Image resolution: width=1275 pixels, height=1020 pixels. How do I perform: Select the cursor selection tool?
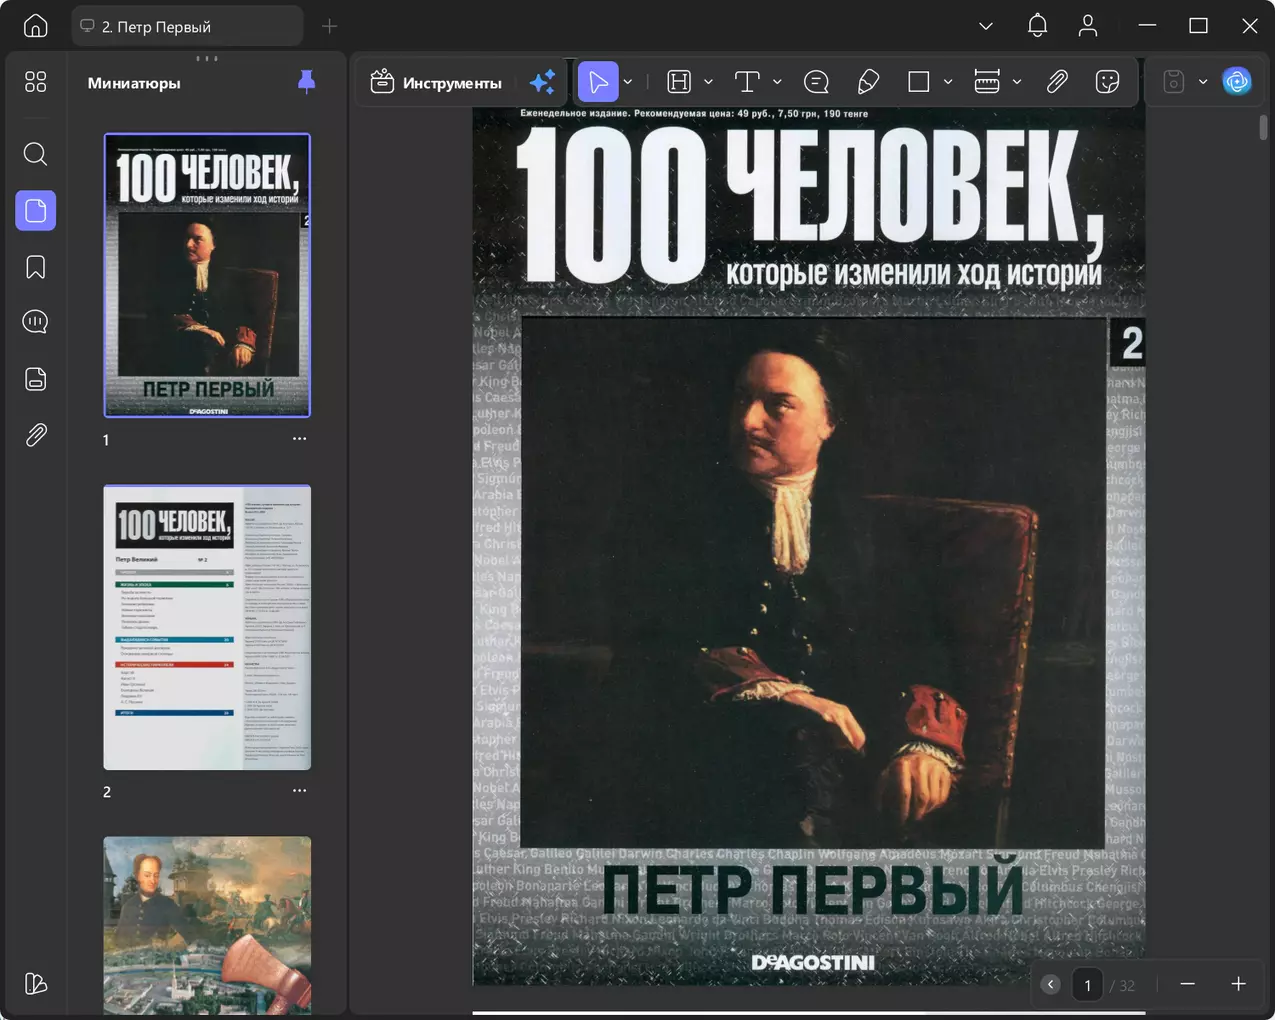(x=598, y=82)
